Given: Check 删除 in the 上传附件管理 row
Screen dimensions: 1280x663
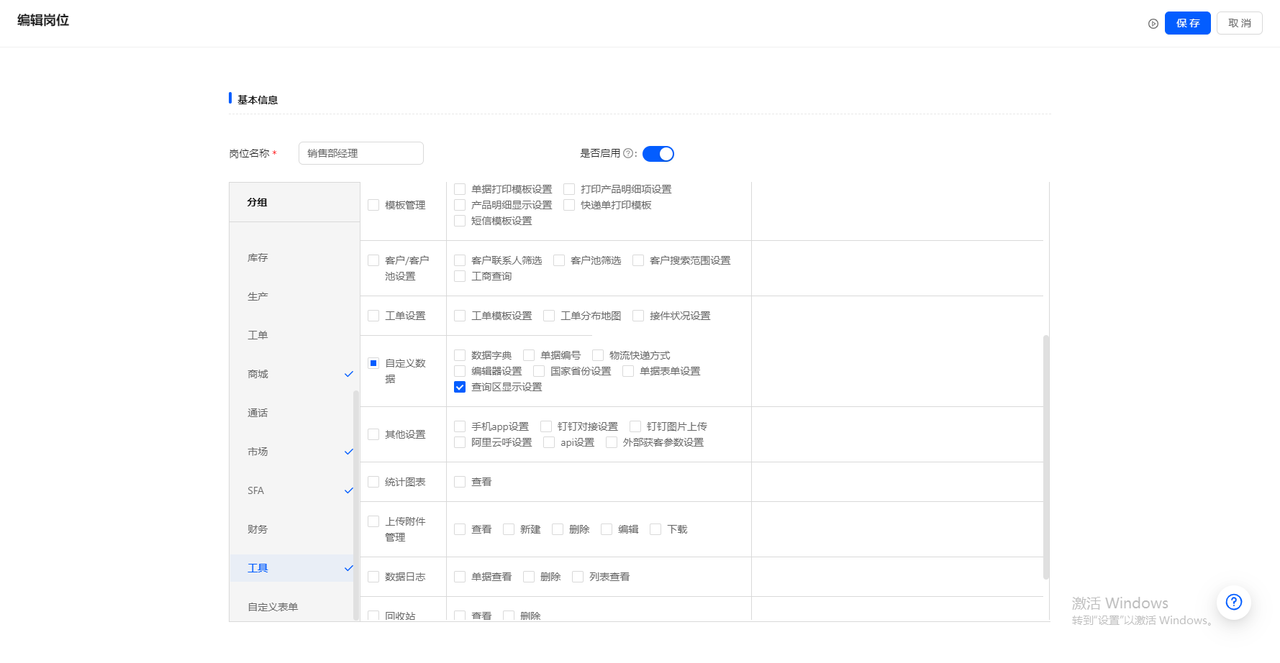Looking at the screenshot, I should (558, 529).
